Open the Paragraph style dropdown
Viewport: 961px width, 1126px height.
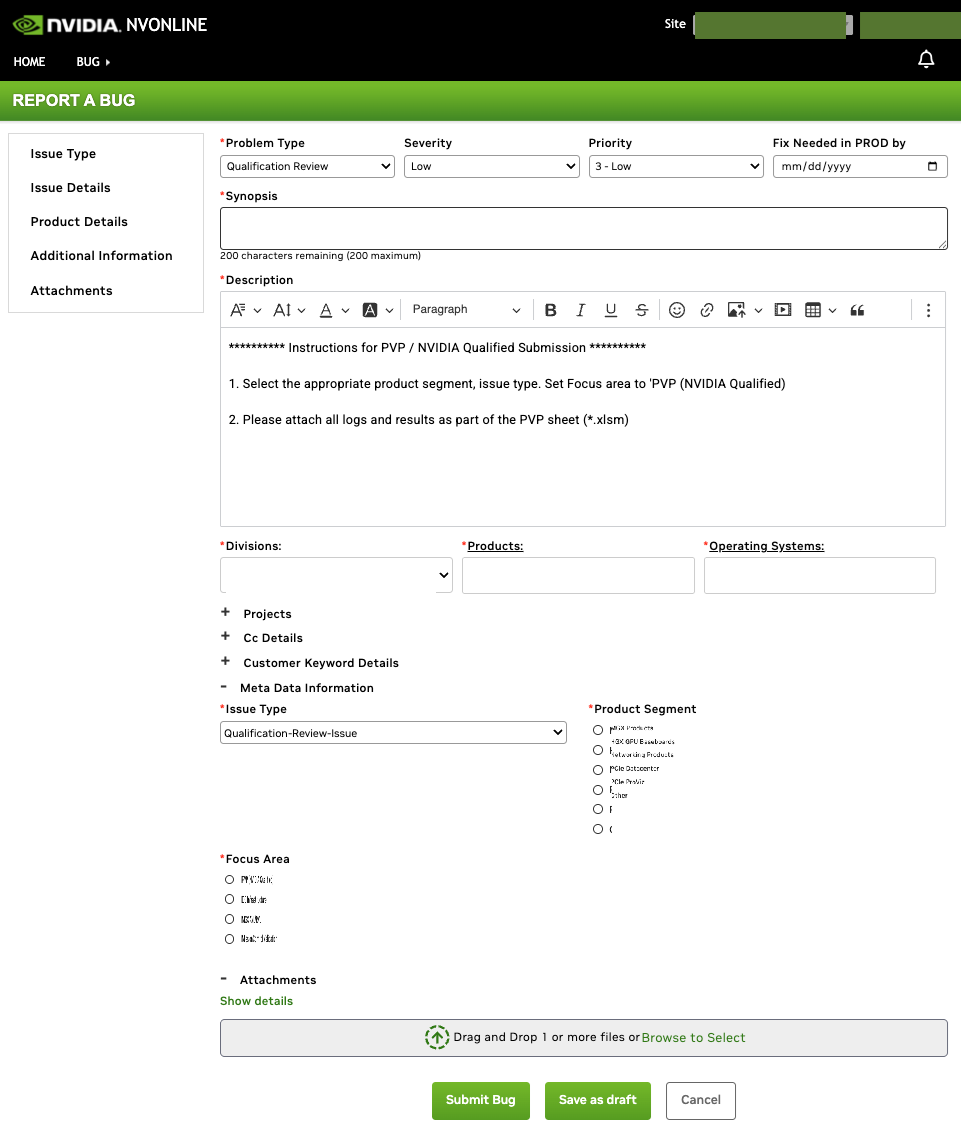pos(466,310)
